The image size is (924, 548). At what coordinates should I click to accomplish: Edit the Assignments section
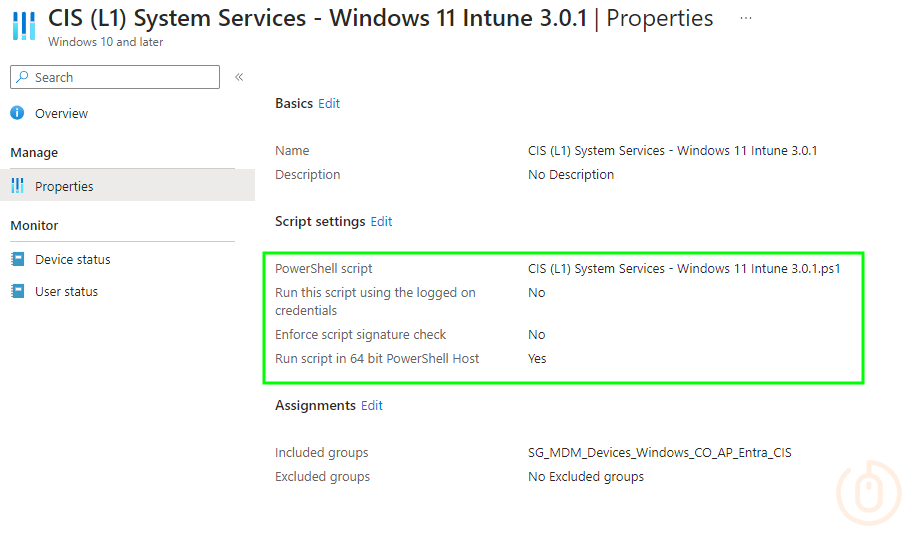(372, 406)
